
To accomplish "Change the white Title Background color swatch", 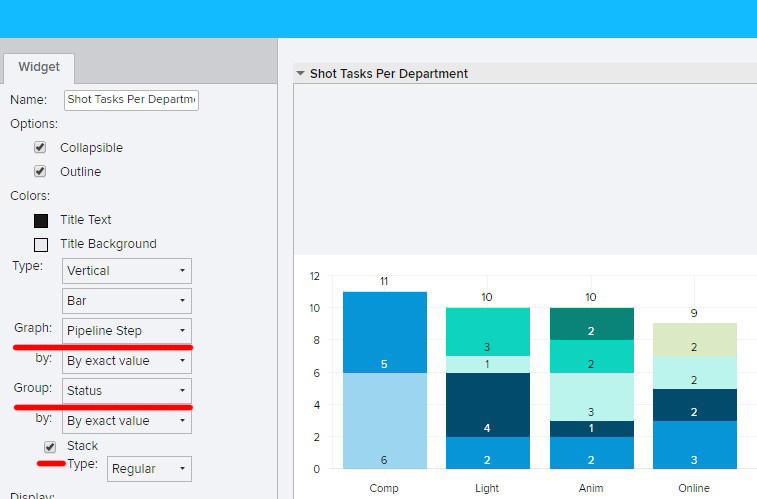I will (x=41, y=244).
